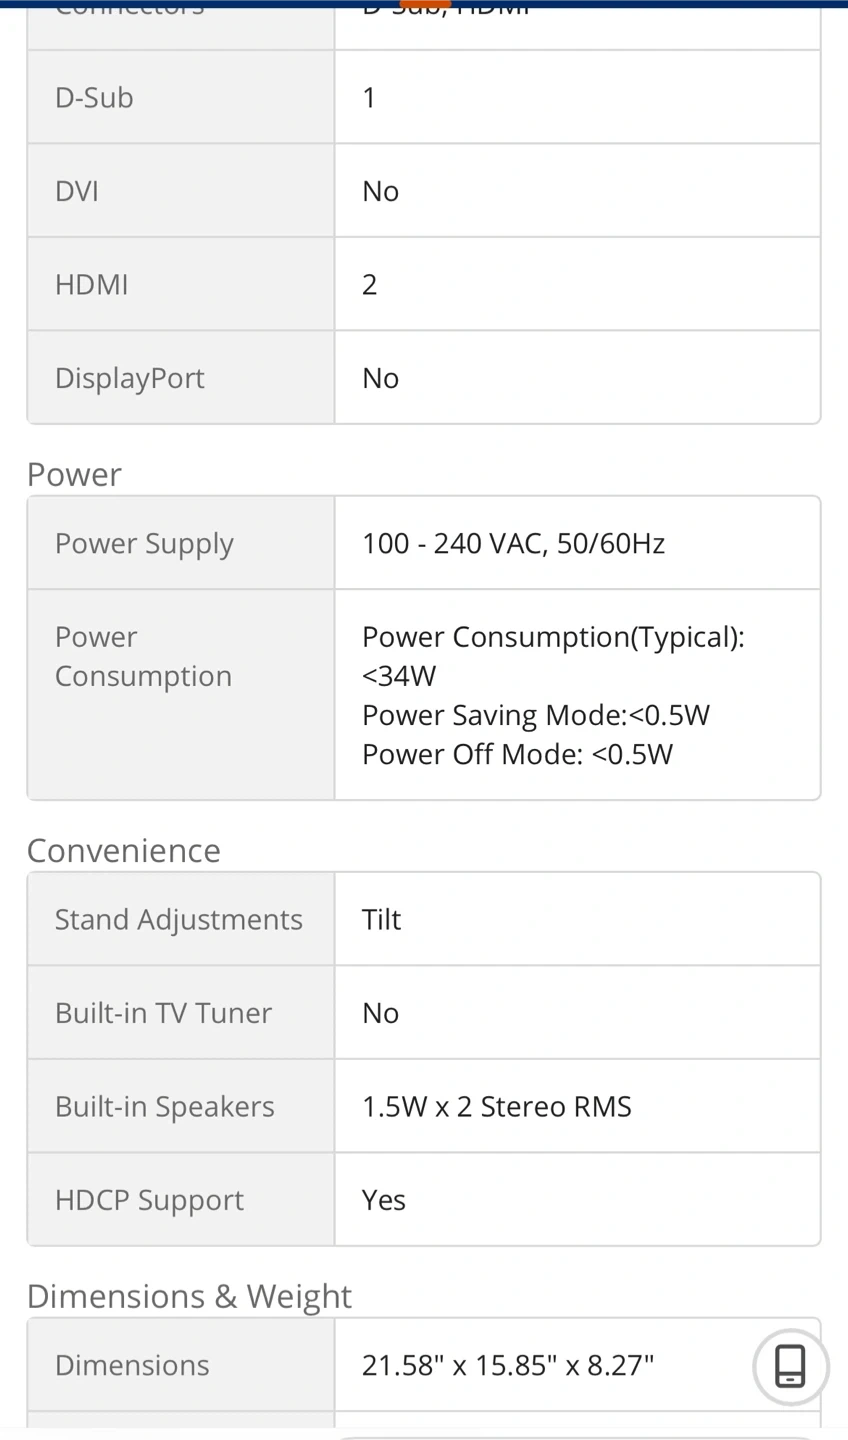Tap the Convenience section heading
The image size is (848, 1440).
124,850
